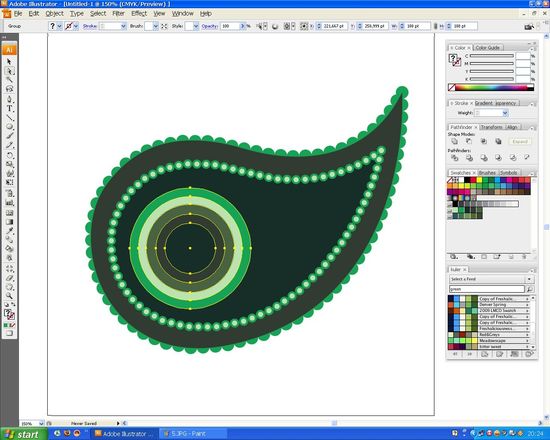550x440 pixels.
Task: Select the Pencil tool
Action: tap(9, 145)
